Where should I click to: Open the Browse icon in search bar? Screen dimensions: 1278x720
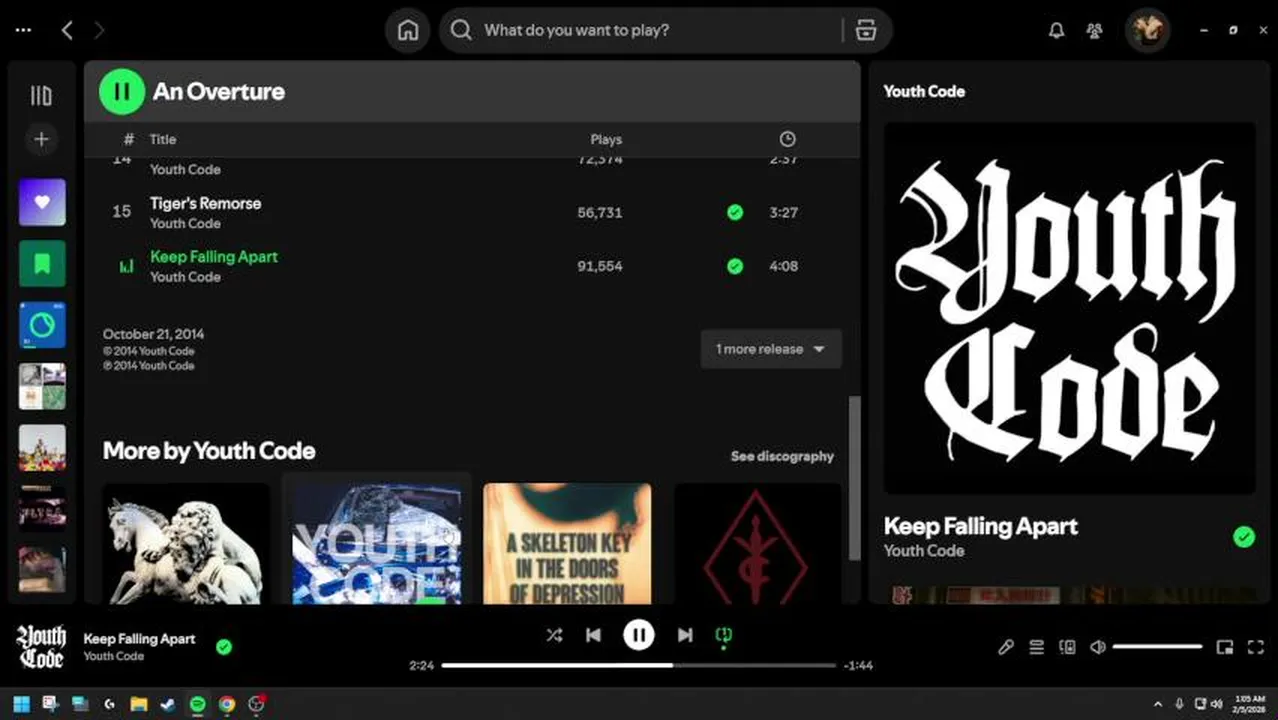coord(866,30)
